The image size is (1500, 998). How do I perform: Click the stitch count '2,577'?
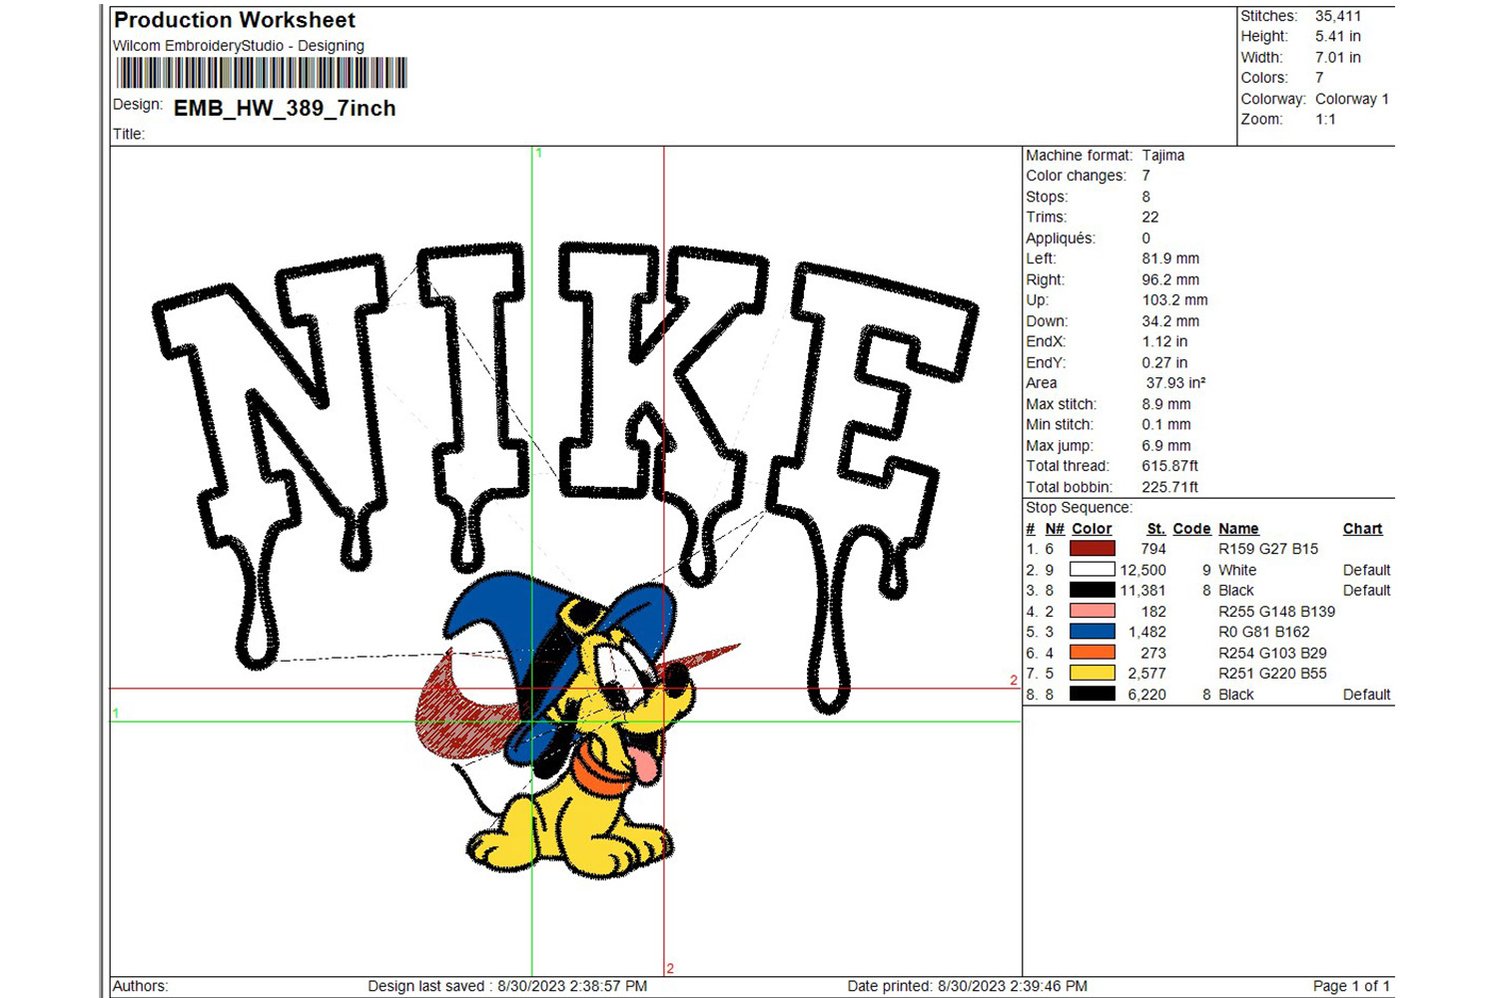click(x=1147, y=673)
